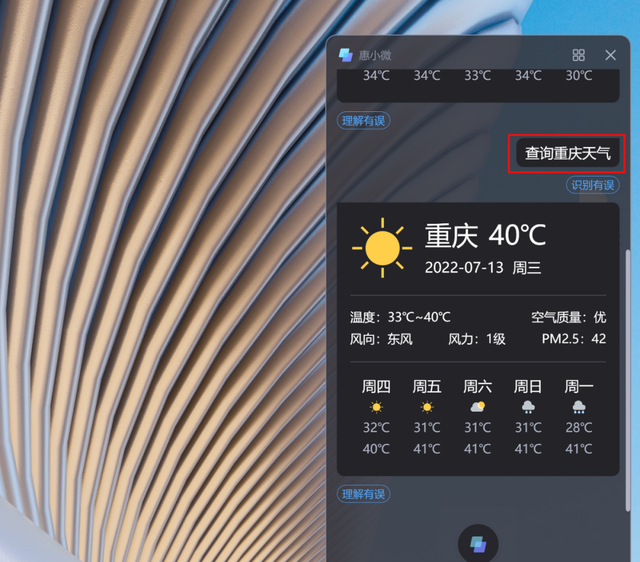Select the 周四 sunny forecast icon
640x562 pixels.
click(376, 407)
